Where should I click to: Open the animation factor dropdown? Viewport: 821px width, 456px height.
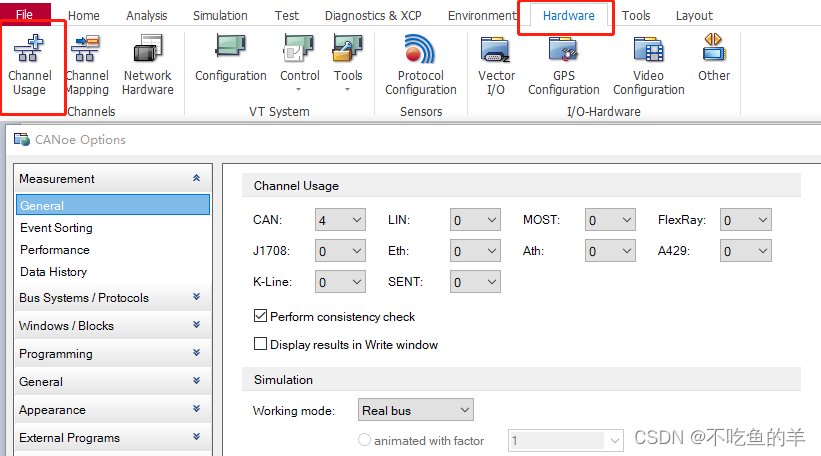point(565,440)
